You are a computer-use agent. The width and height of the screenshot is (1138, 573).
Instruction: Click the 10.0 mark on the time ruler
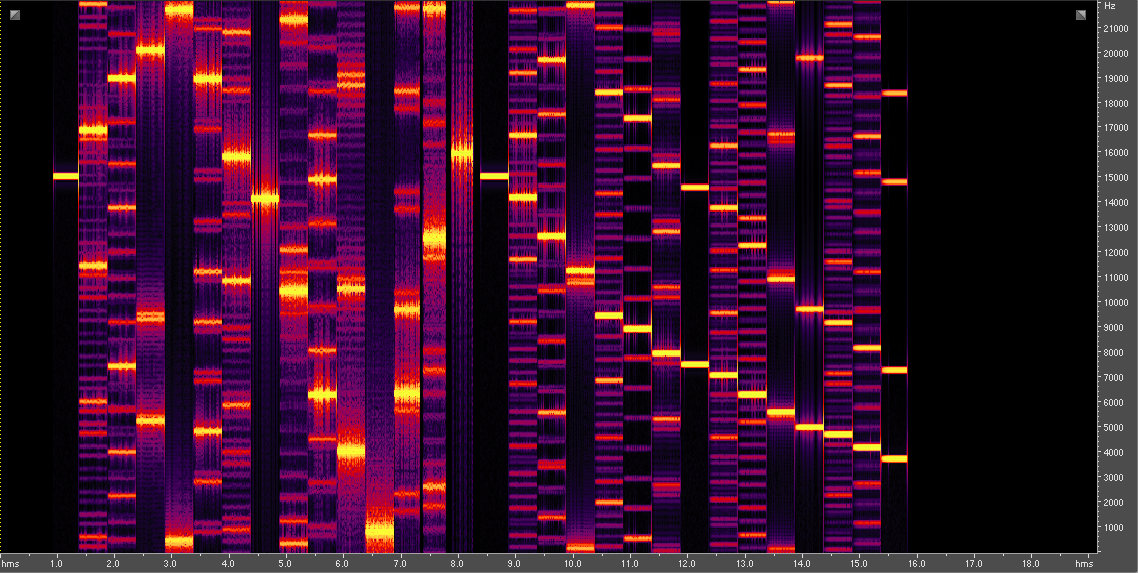click(x=572, y=563)
